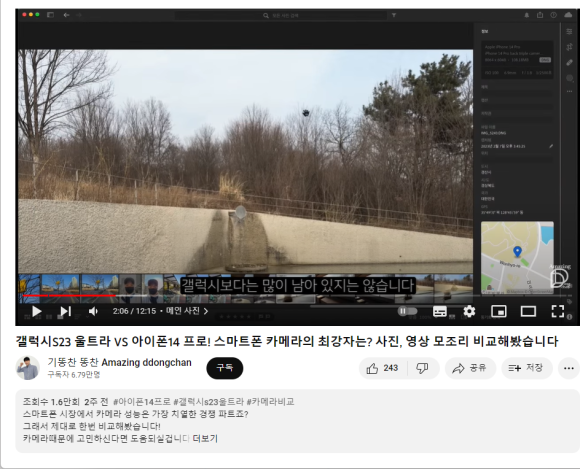Expand the description with 더보기

coord(205,439)
